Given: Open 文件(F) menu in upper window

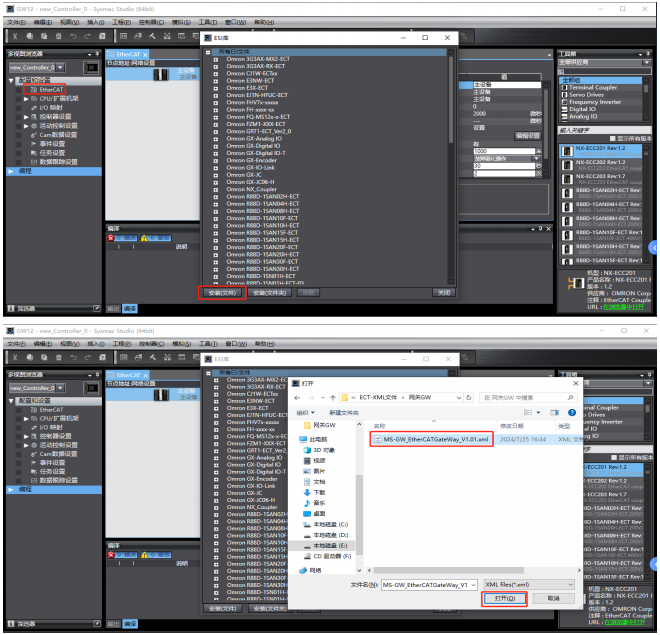Looking at the screenshot, I should point(16,22).
